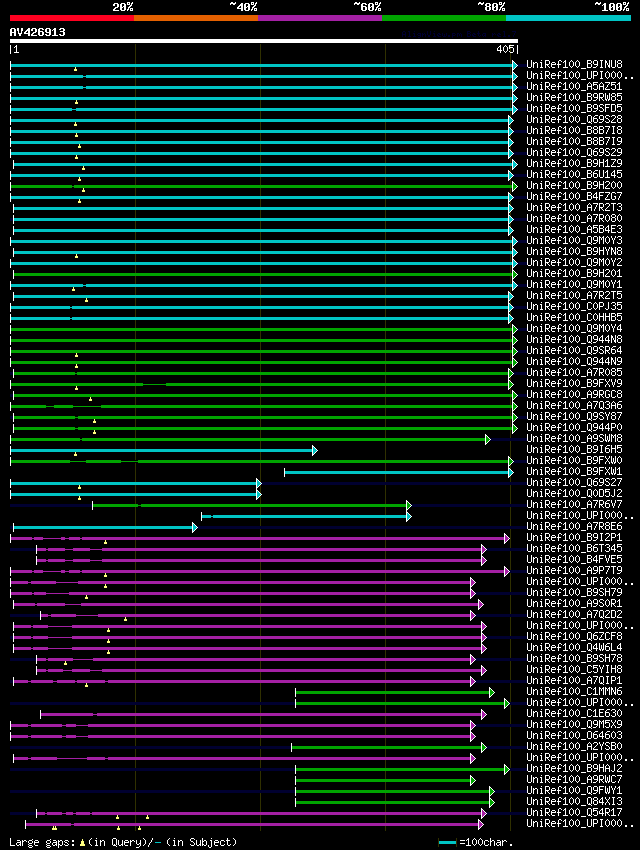Select the UniRef100_B9H201 label
640x850 pixels.
point(574,273)
